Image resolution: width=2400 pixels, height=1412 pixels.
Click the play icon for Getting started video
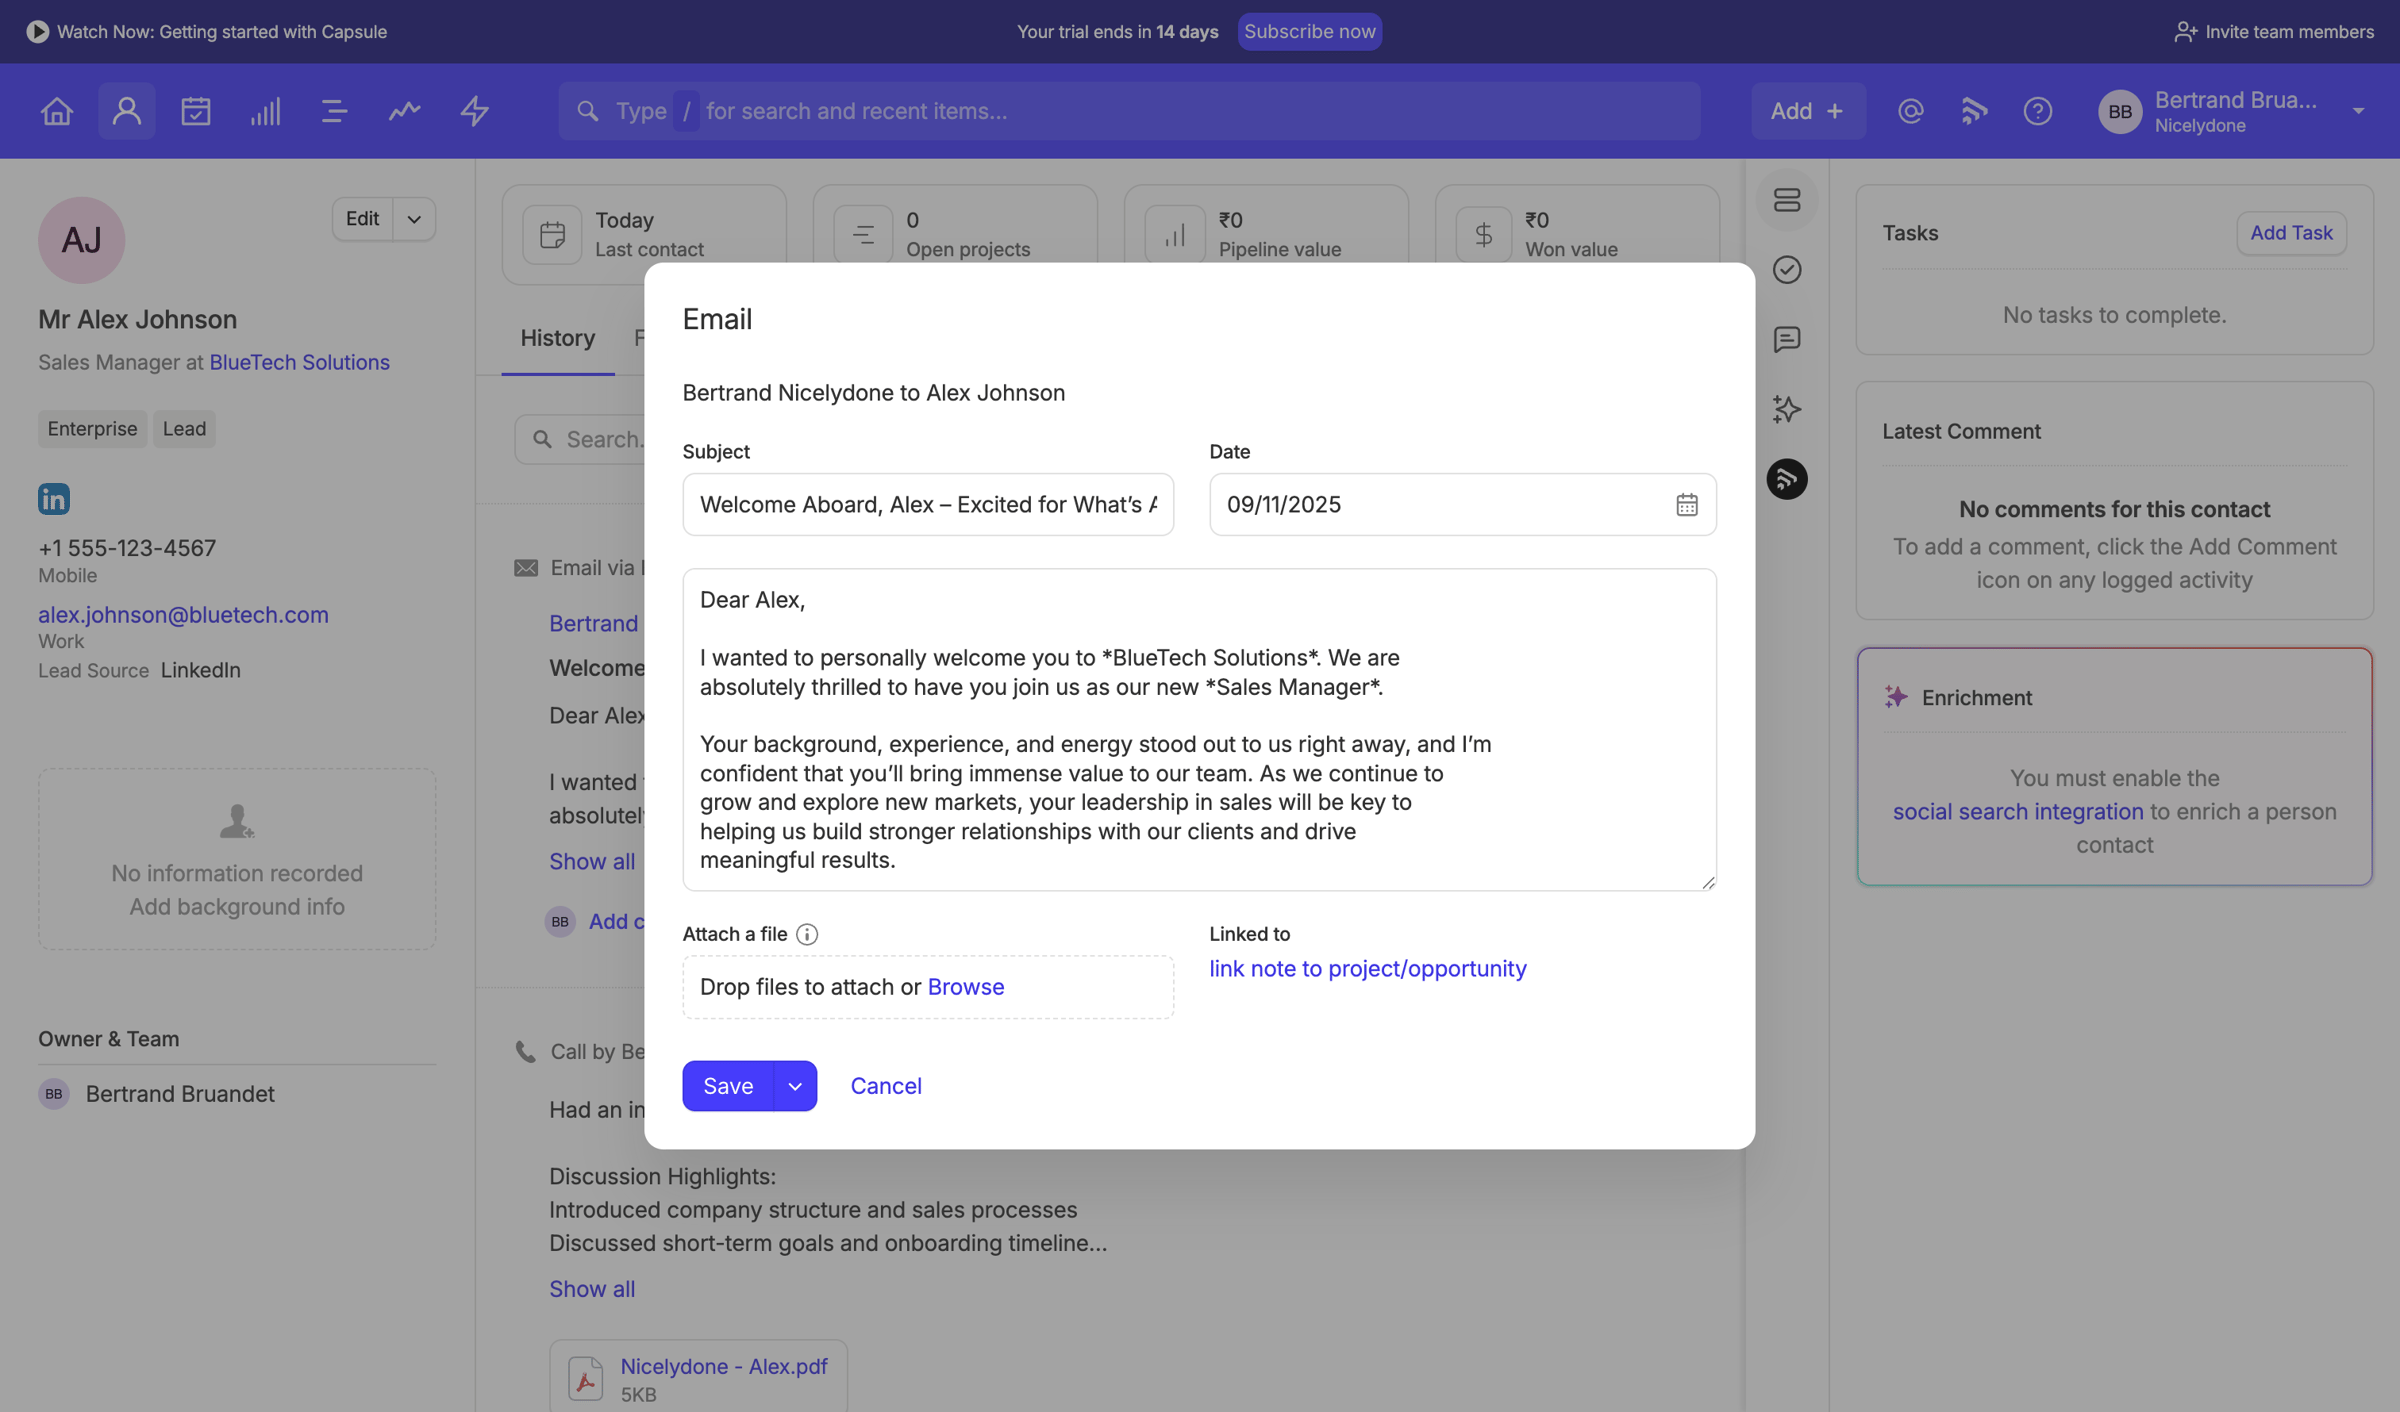coord(37,31)
